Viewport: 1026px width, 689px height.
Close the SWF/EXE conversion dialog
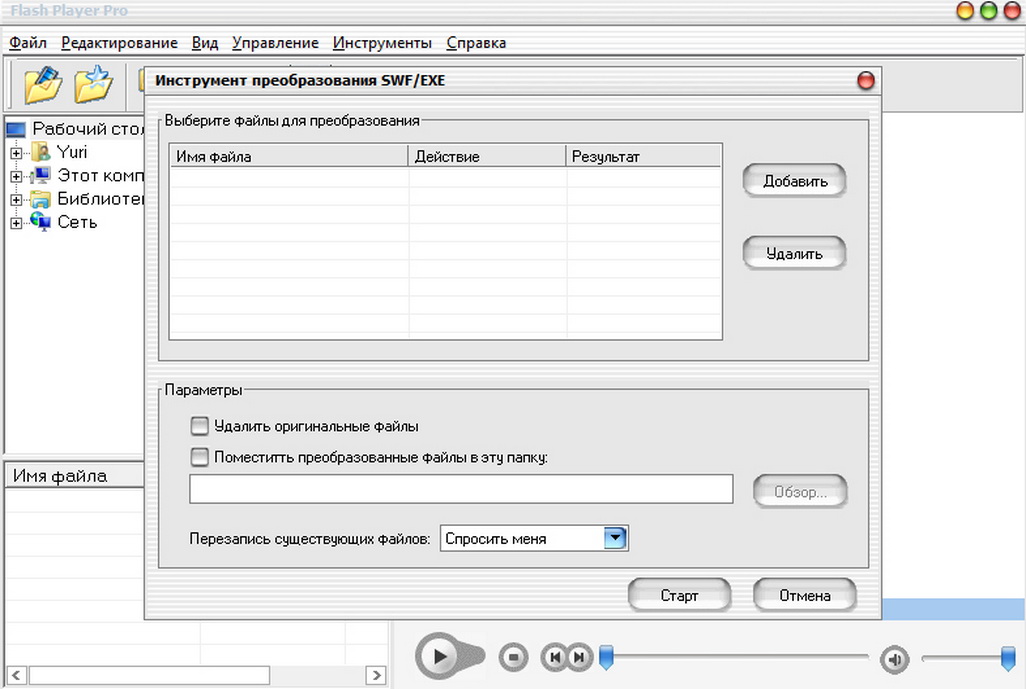(x=866, y=80)
